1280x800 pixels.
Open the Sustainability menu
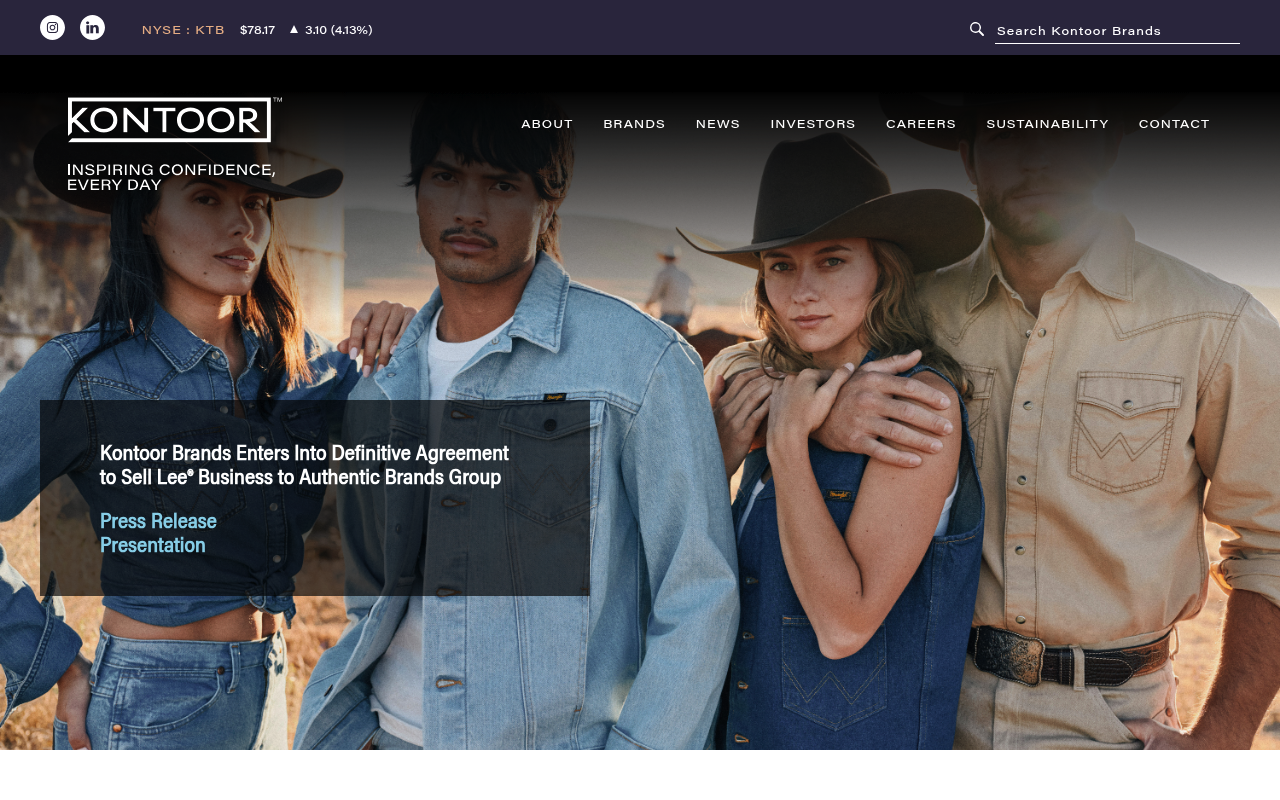(1047, 124)
